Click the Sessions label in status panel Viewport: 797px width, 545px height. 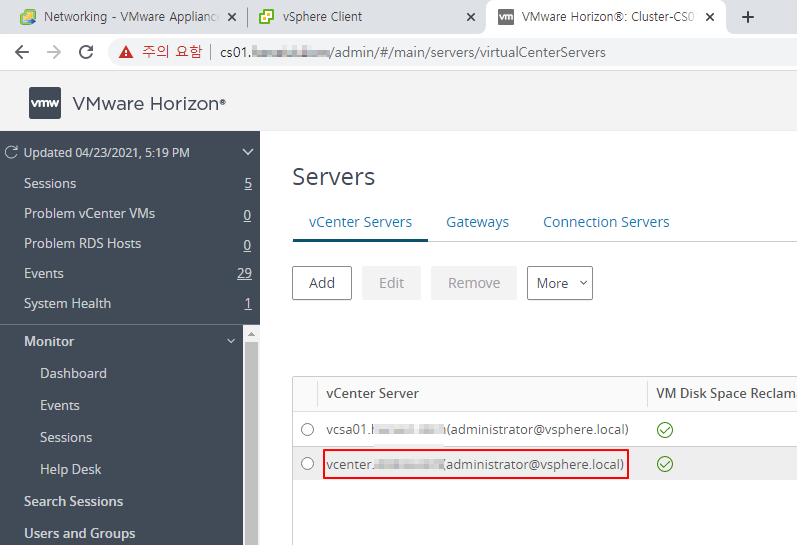(50, 184)
